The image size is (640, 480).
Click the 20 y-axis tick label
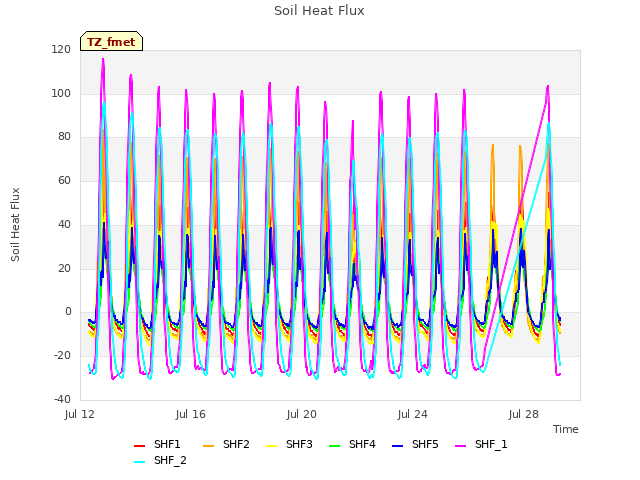point(64,268)
